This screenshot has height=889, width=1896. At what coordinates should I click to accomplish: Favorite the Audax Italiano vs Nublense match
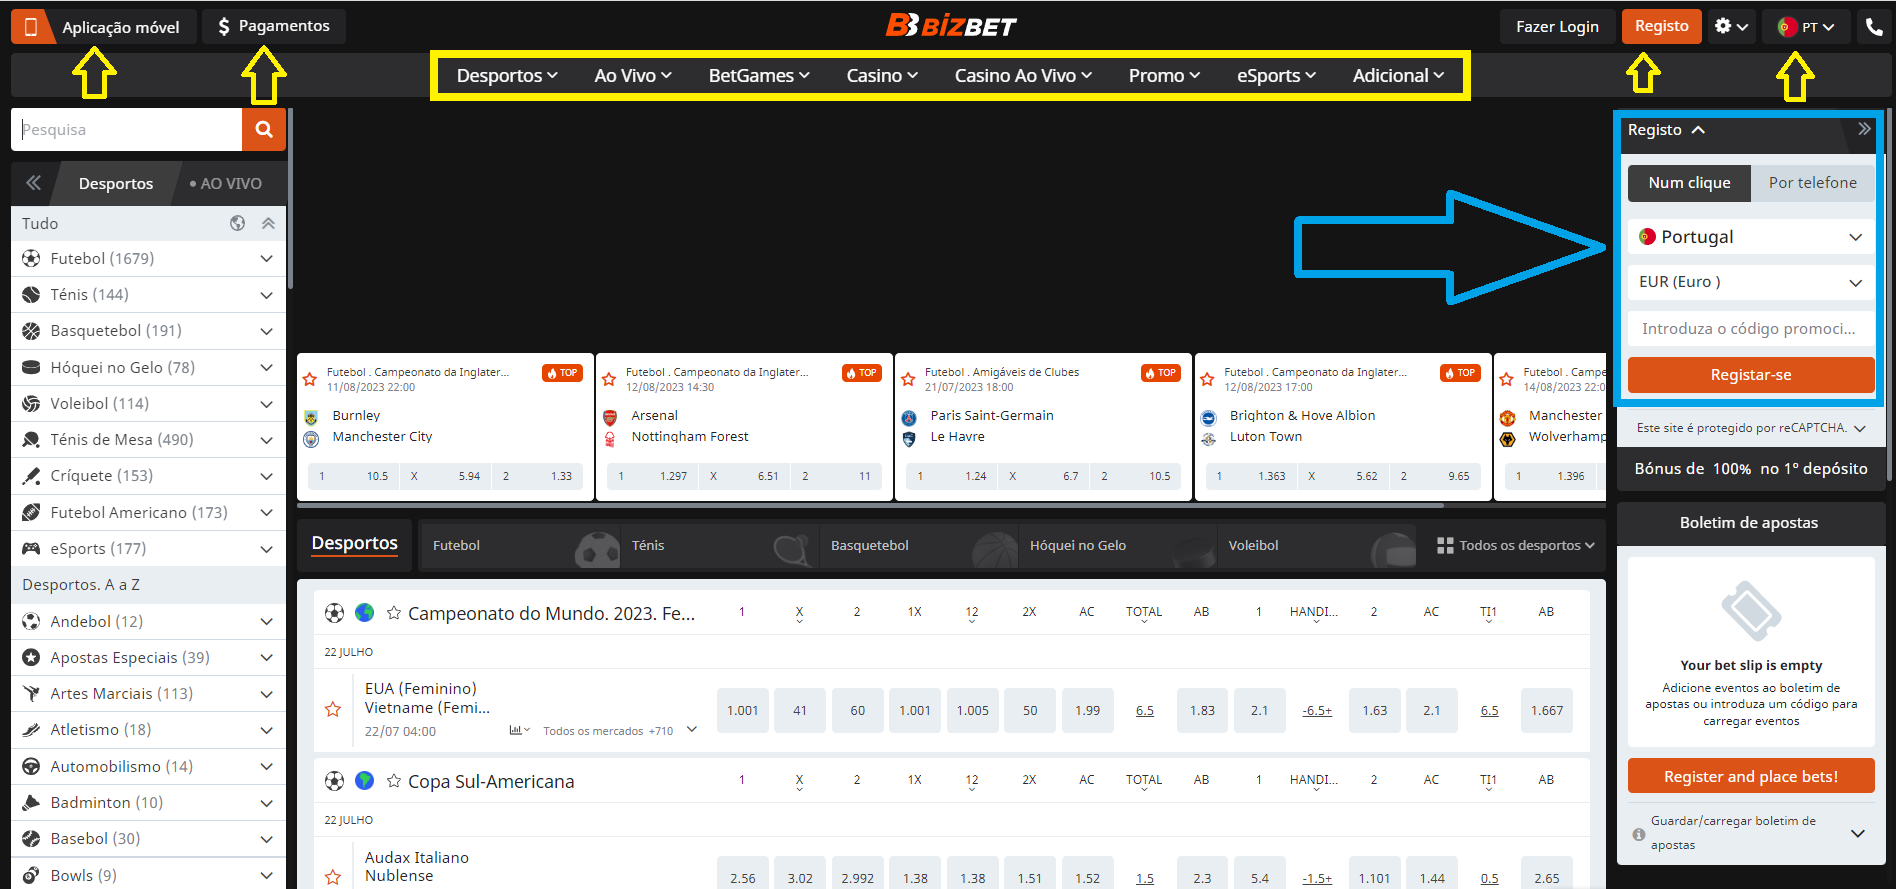[x=333, y=878]
